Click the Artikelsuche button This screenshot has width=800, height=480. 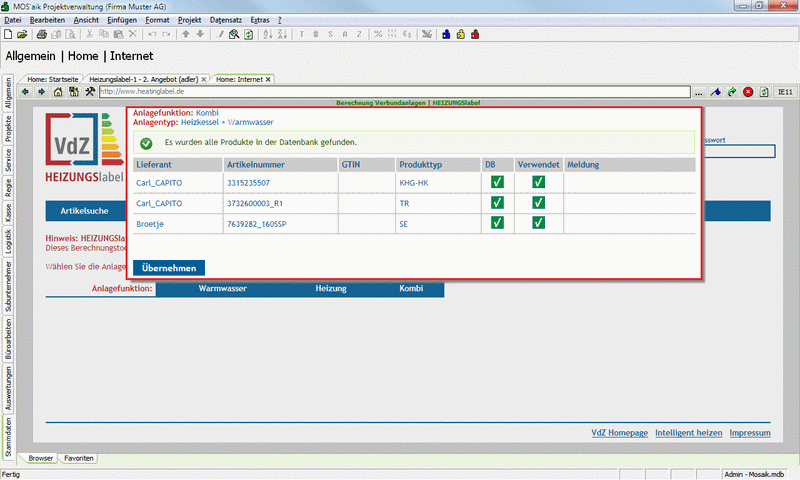(85, 211)
